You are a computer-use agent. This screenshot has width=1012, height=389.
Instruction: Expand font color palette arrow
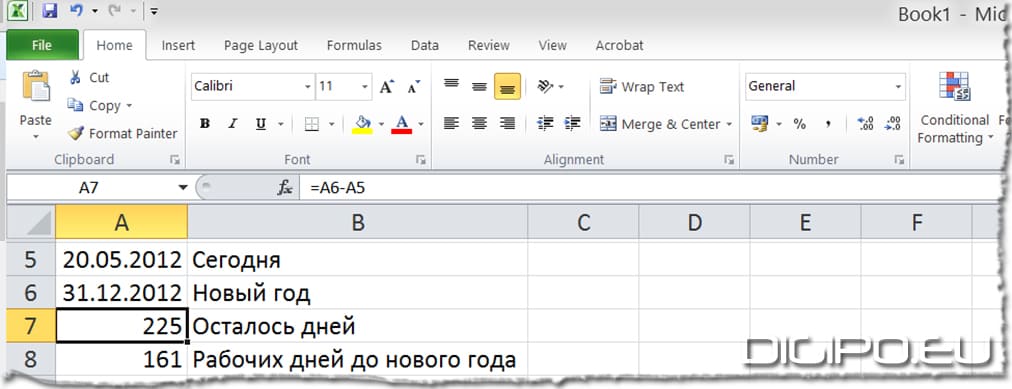(x=421, y=125)
